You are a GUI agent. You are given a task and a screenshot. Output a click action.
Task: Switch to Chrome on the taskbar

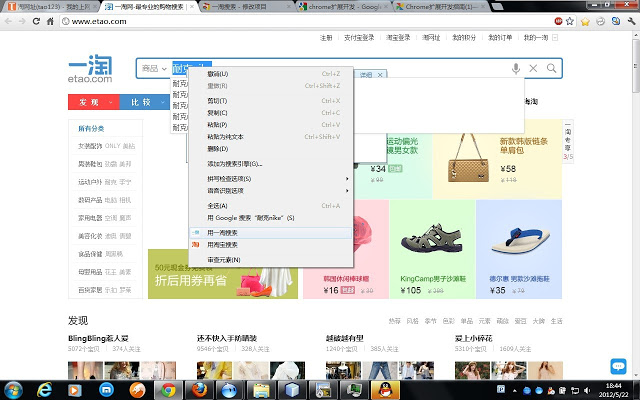pyautogui.click(x=168, y=390)
